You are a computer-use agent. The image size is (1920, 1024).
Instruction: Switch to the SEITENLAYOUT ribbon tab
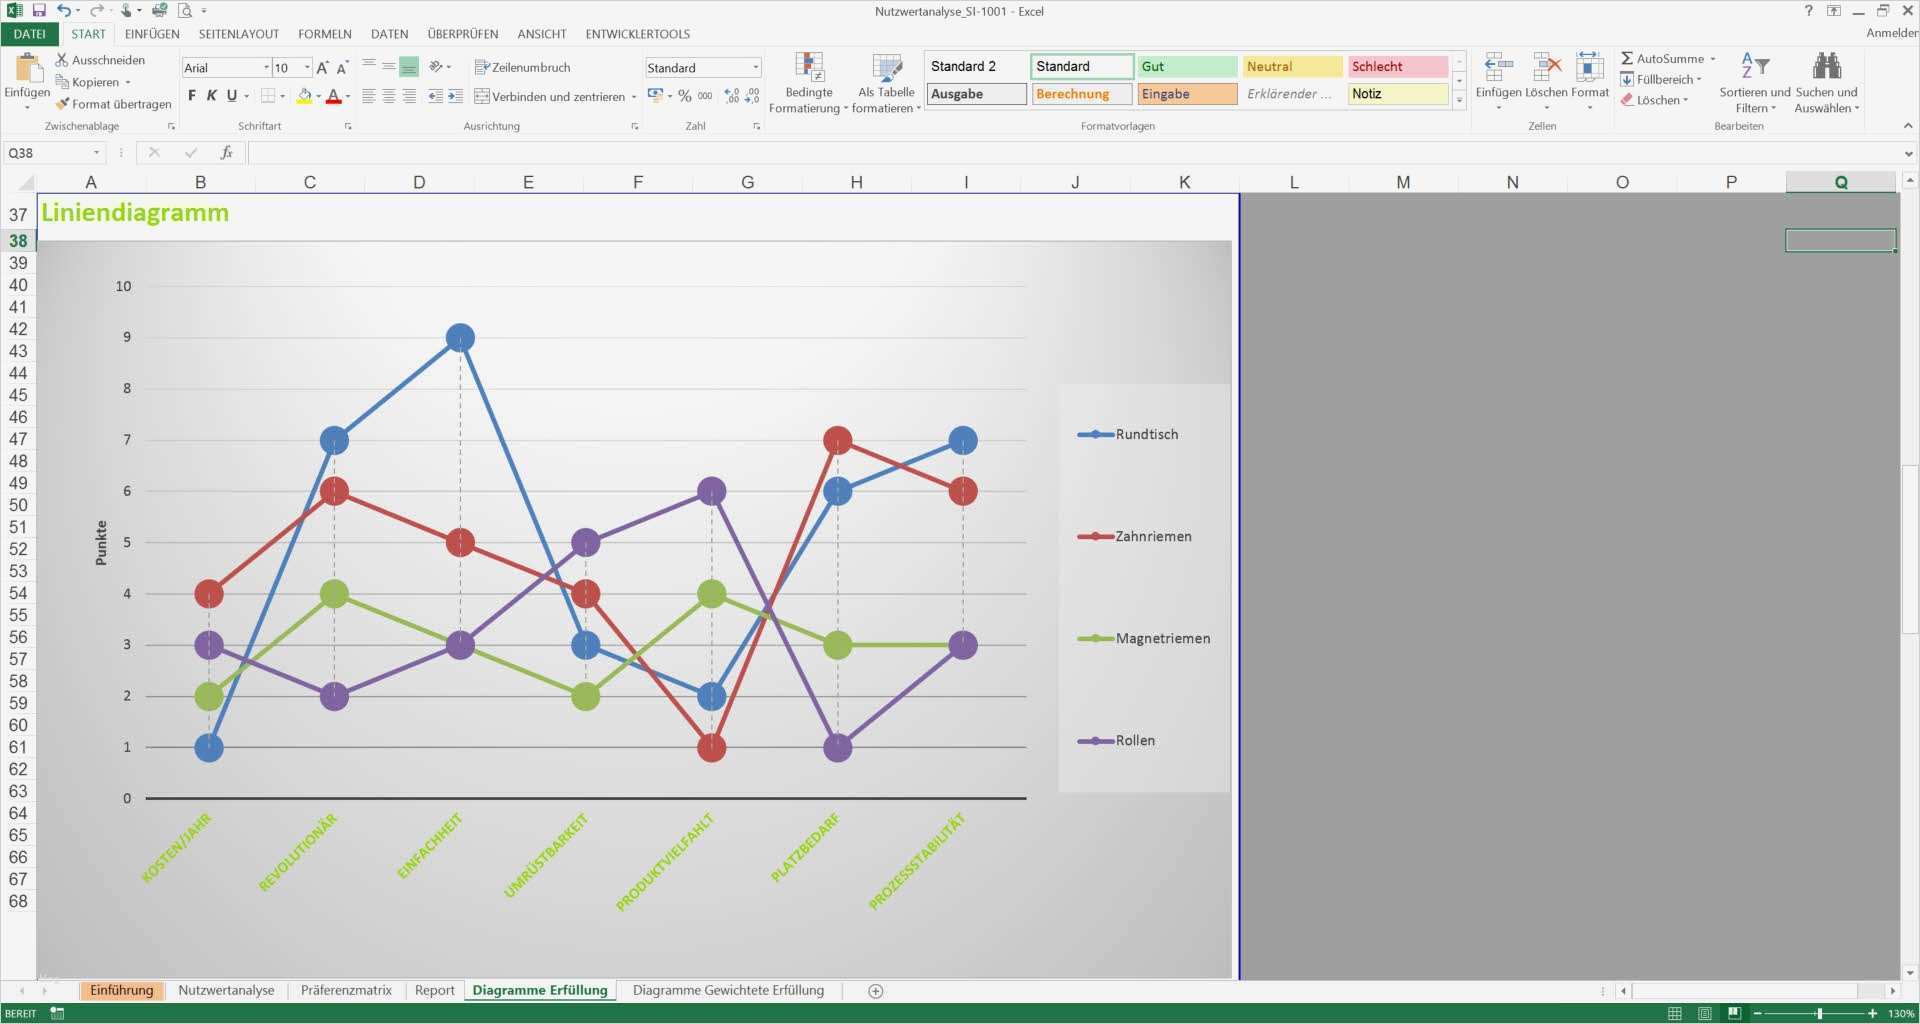[x=239, y=34]
